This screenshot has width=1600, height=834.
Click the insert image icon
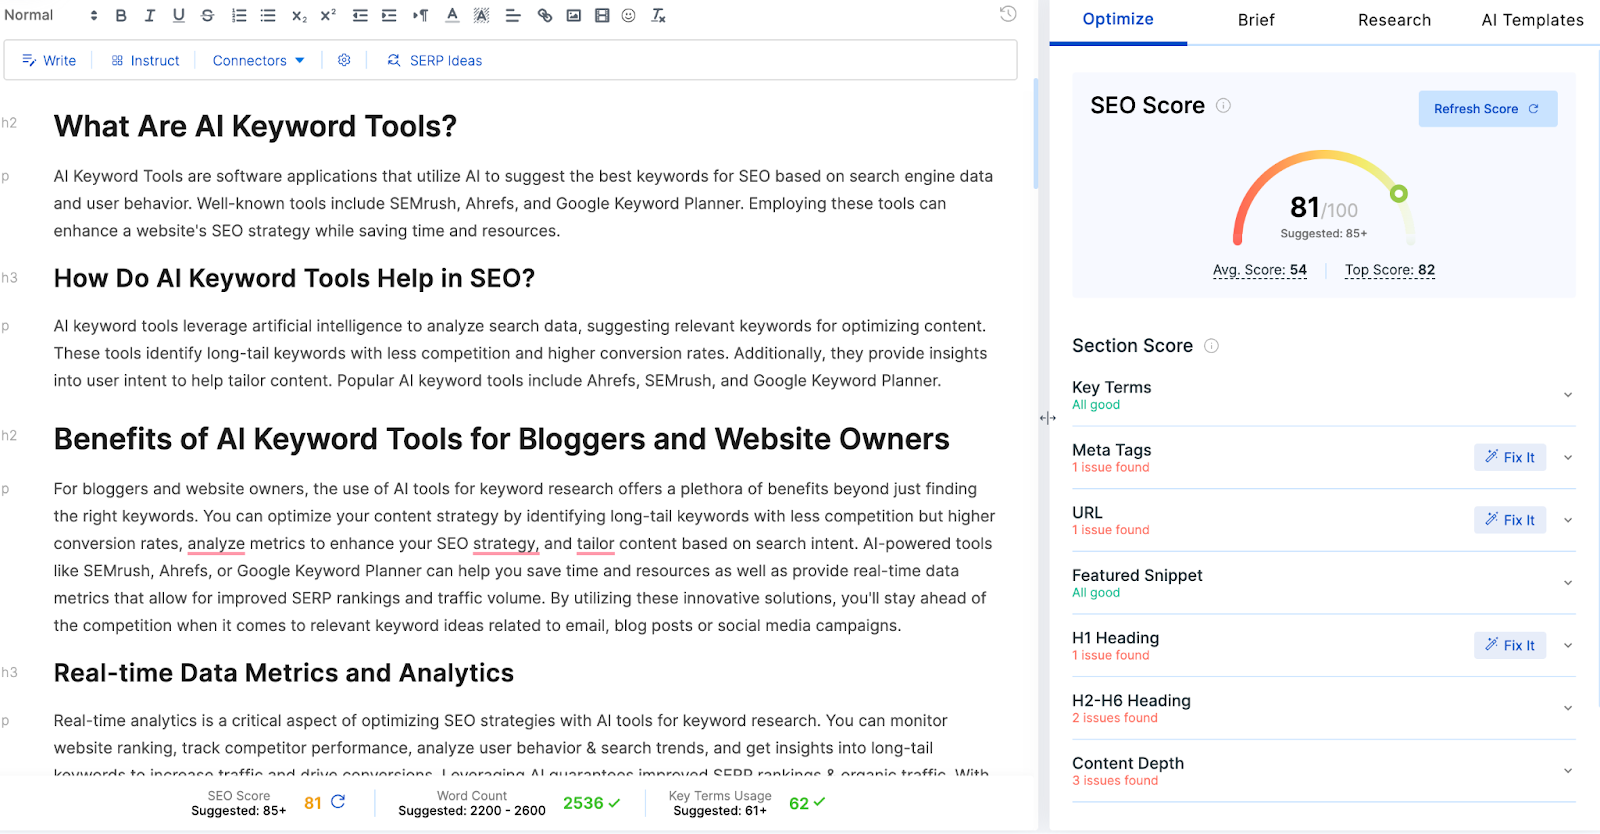coord(574,16)
